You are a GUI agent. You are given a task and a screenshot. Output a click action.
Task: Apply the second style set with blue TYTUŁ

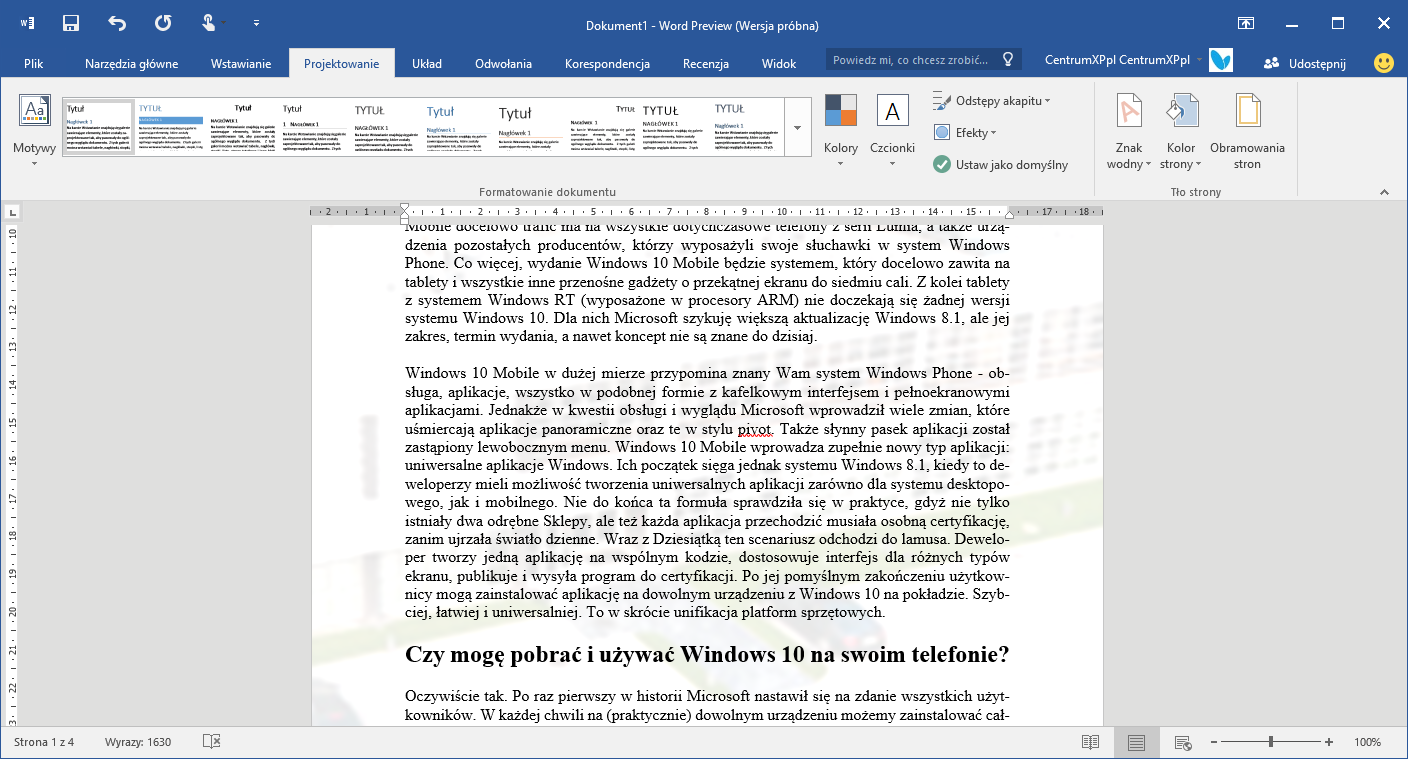tap(171, 127)
